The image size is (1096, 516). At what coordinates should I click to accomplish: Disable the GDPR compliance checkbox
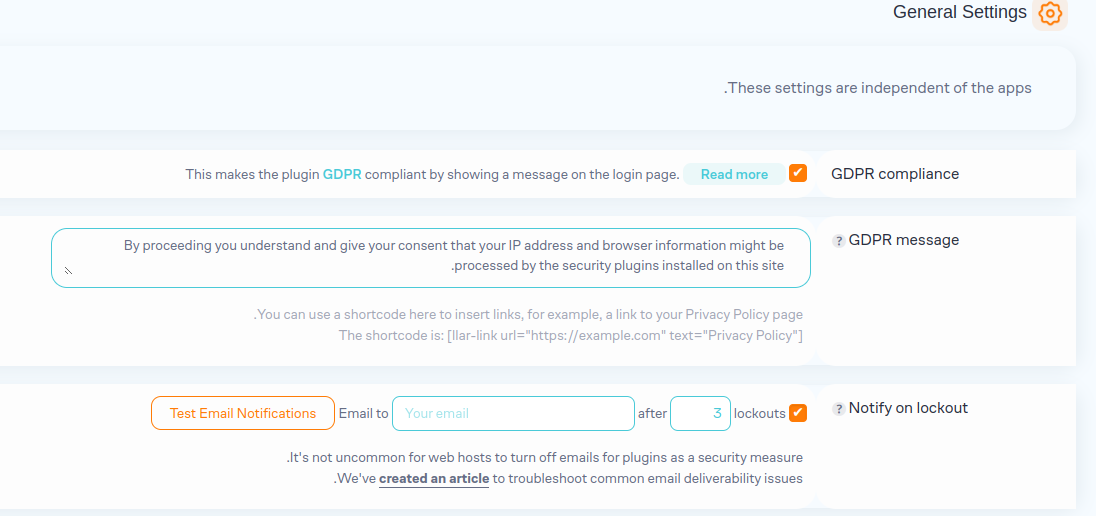click(798, 173)
